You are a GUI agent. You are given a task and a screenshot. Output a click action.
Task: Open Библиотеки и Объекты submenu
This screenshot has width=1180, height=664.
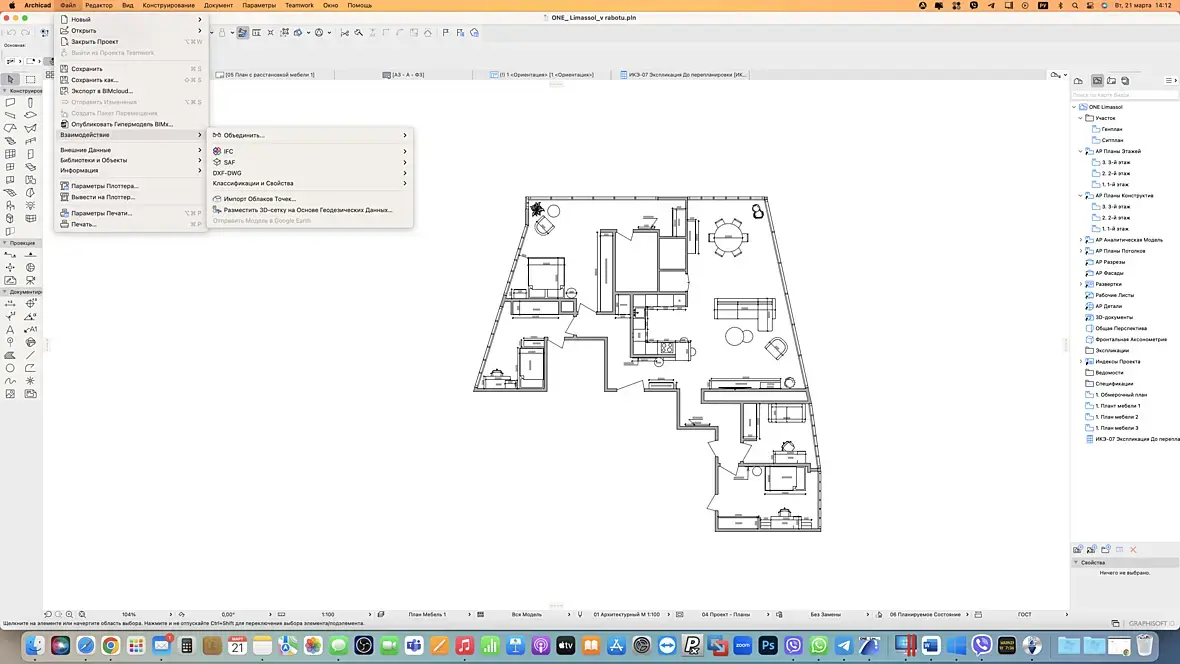[131, 160]
